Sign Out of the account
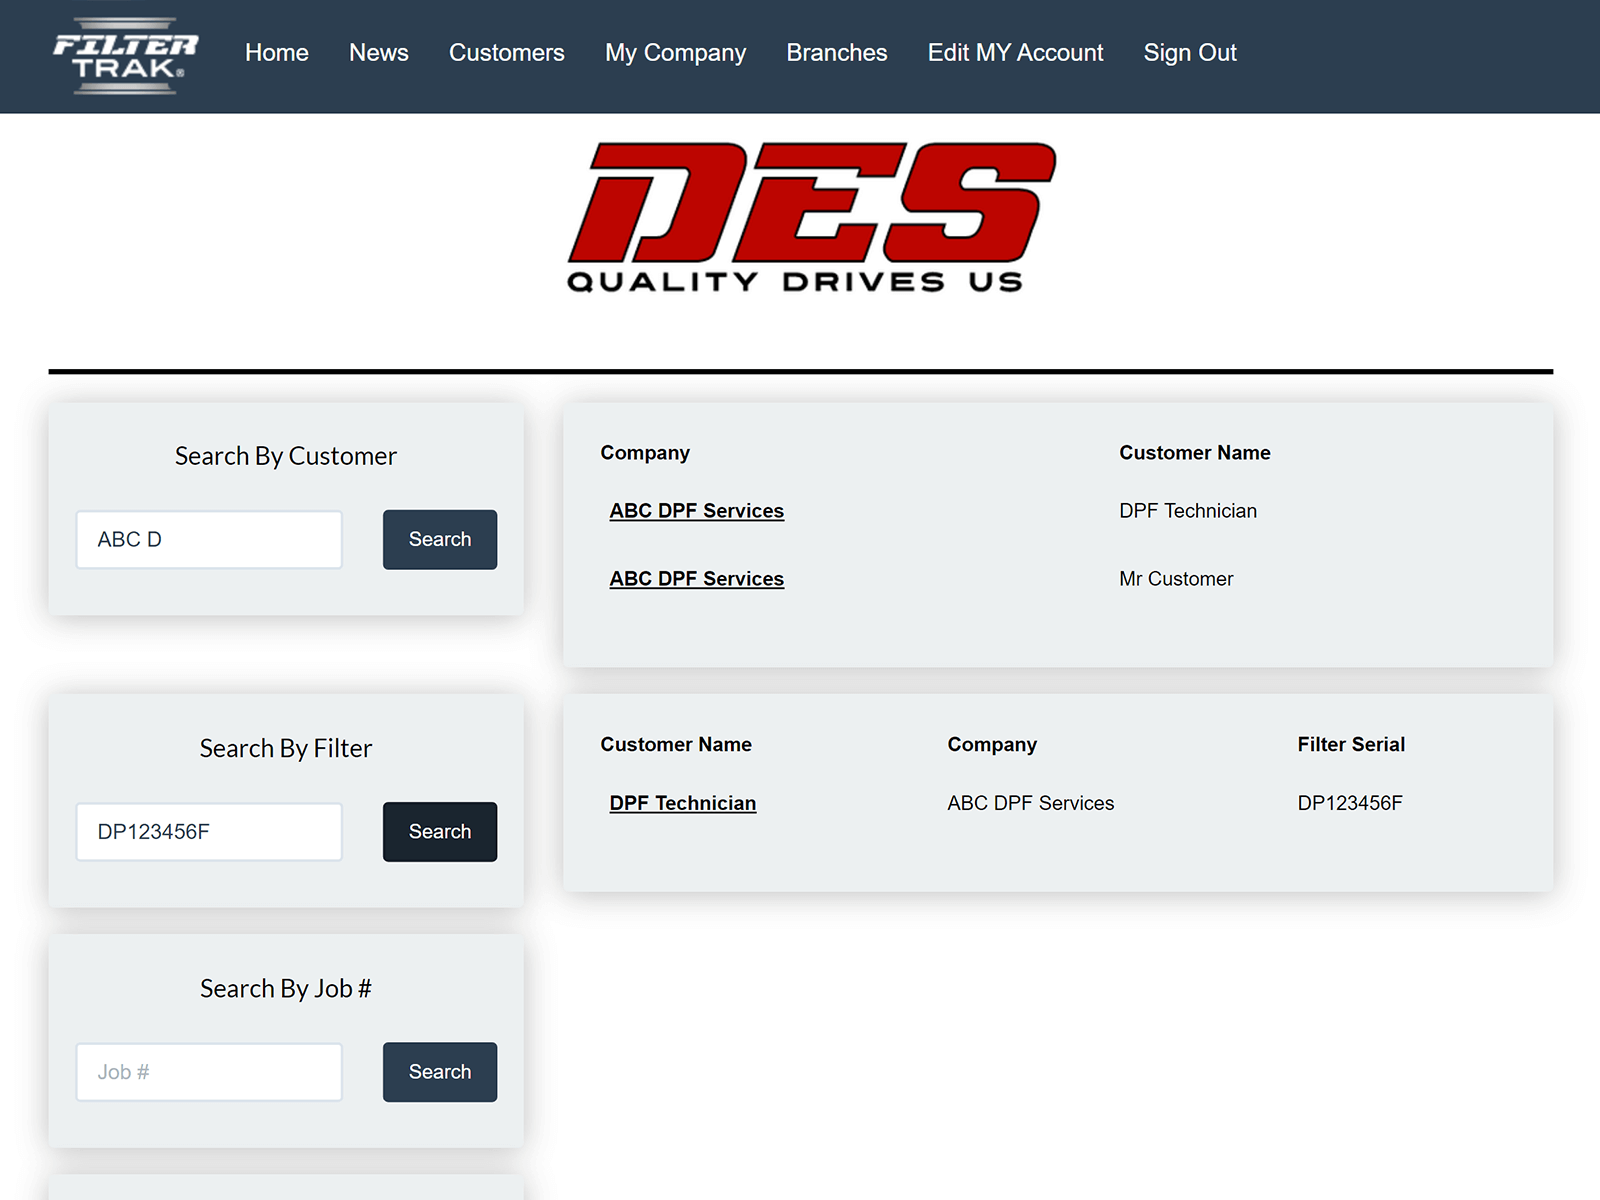This screenshot has height=1200, width=1600. coord(1190,53)
